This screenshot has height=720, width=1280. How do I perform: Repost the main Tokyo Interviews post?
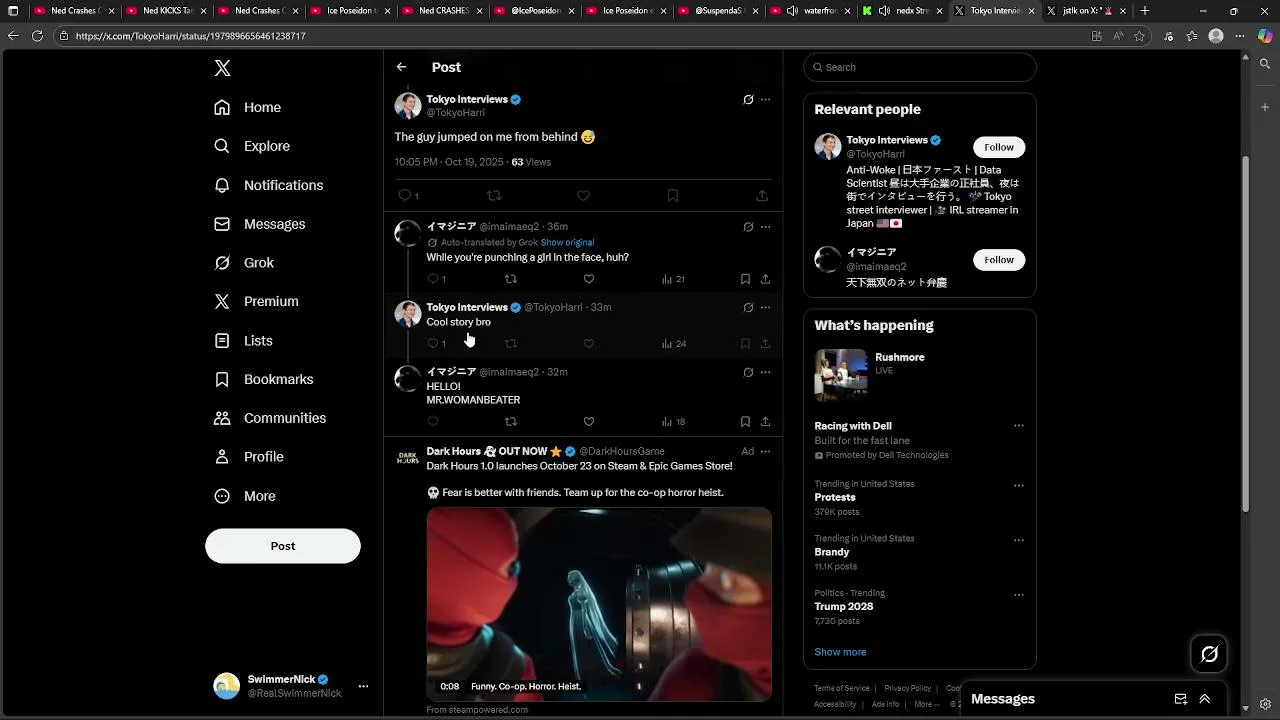(x=493, y=196)
